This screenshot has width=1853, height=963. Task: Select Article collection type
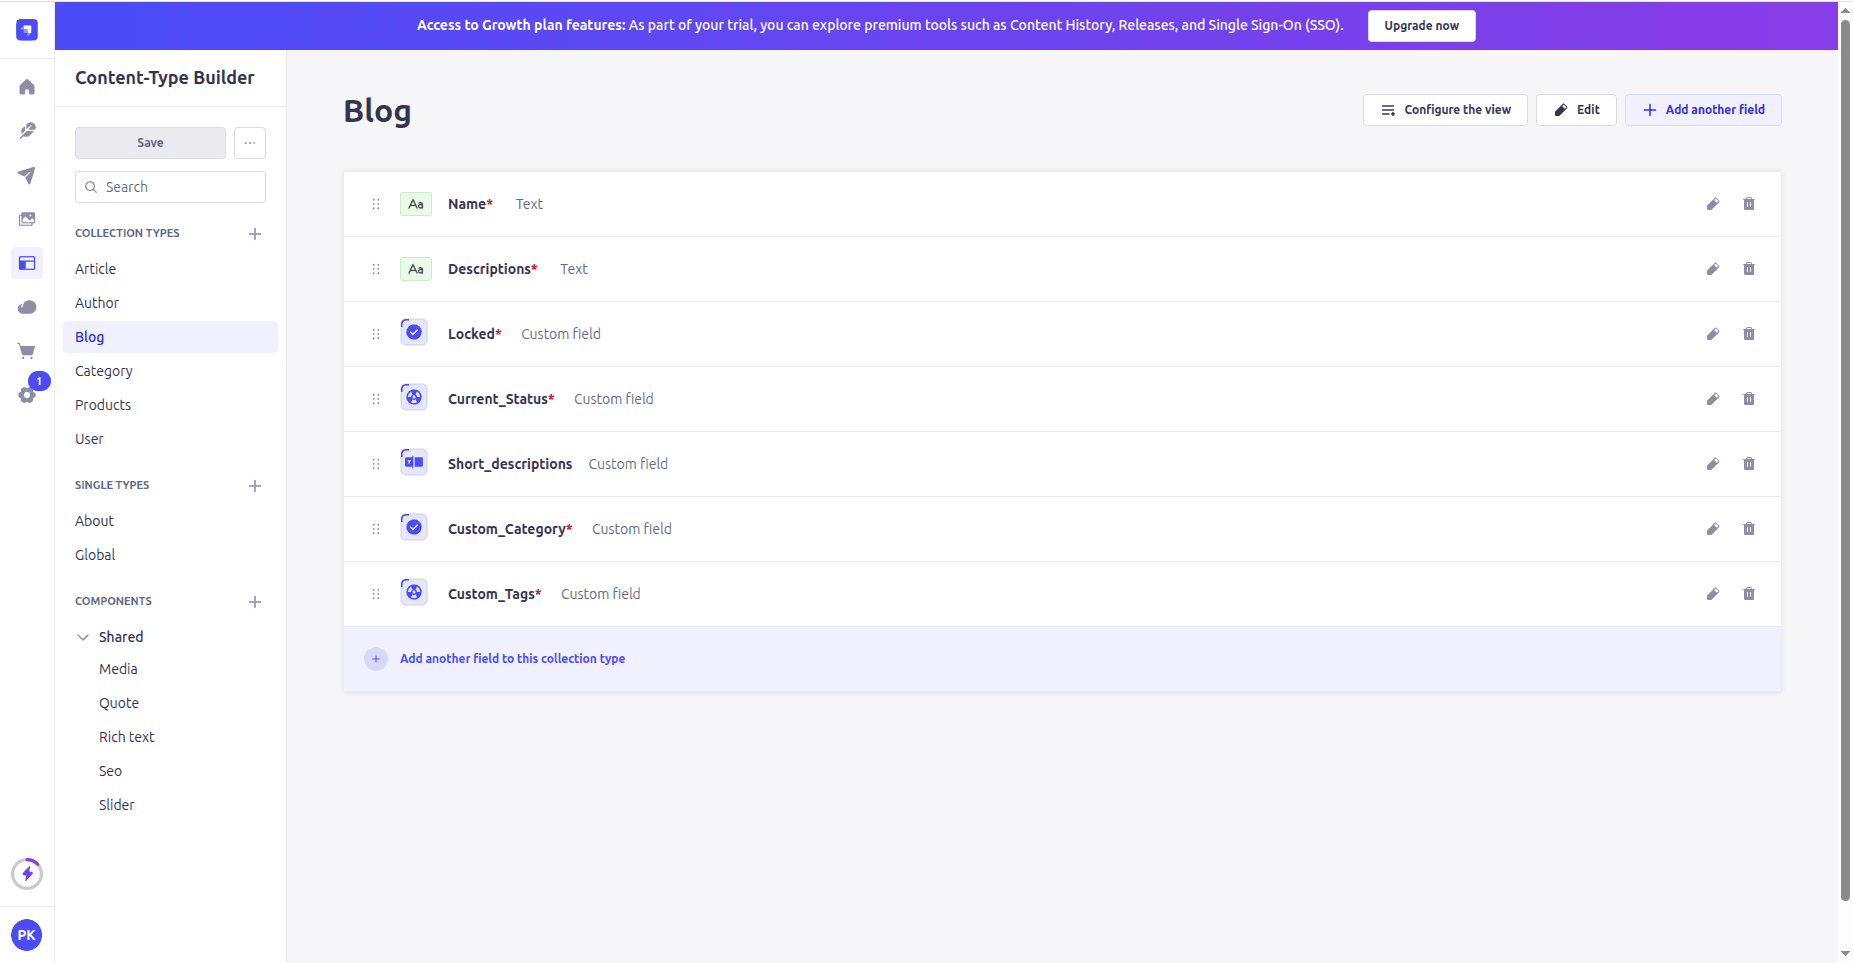[x=96, y=269]
